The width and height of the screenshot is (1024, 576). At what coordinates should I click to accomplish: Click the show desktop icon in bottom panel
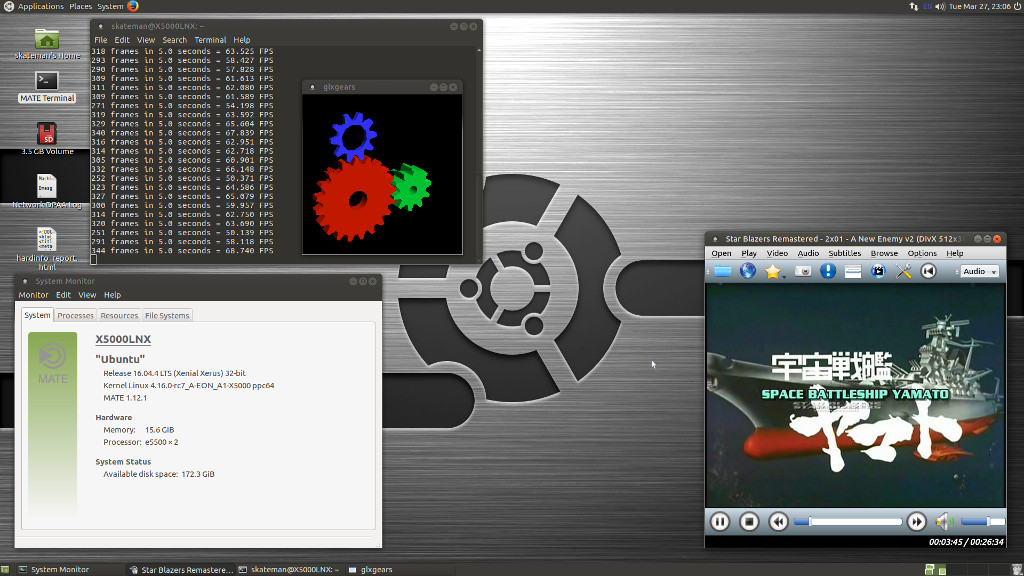pyautogui.click(x=5, y=569)
